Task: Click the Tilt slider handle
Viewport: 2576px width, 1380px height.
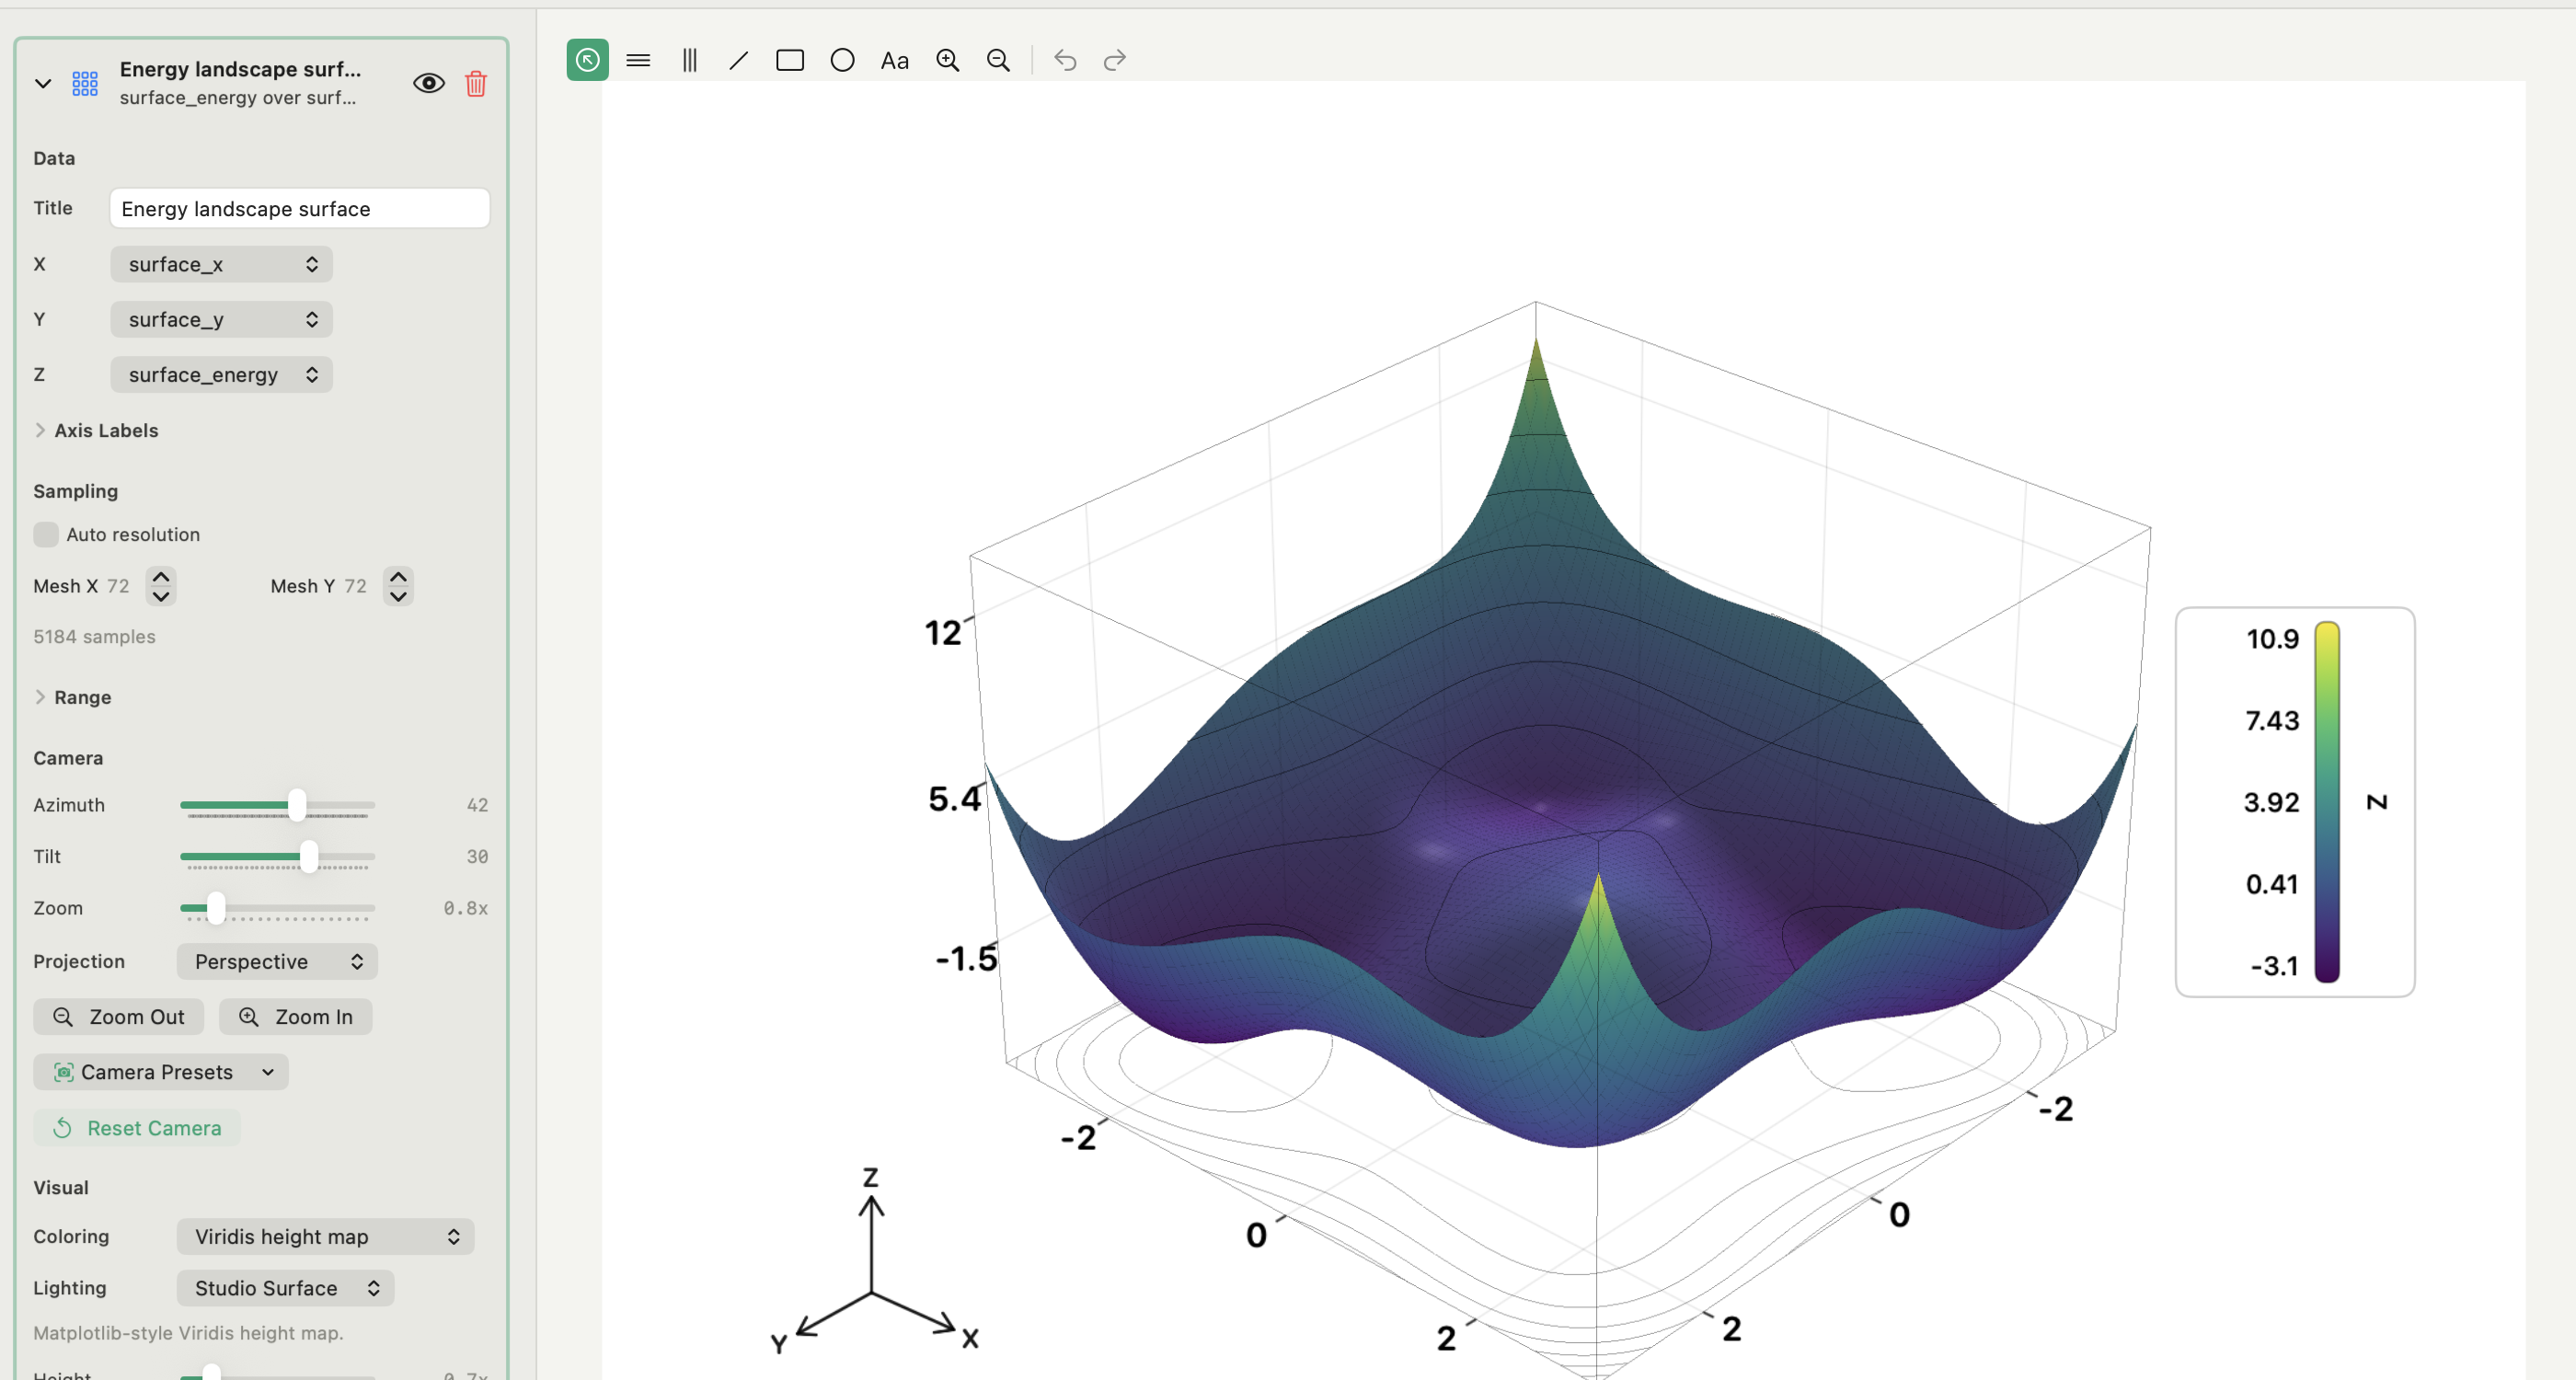Action: tap(309, 856)
